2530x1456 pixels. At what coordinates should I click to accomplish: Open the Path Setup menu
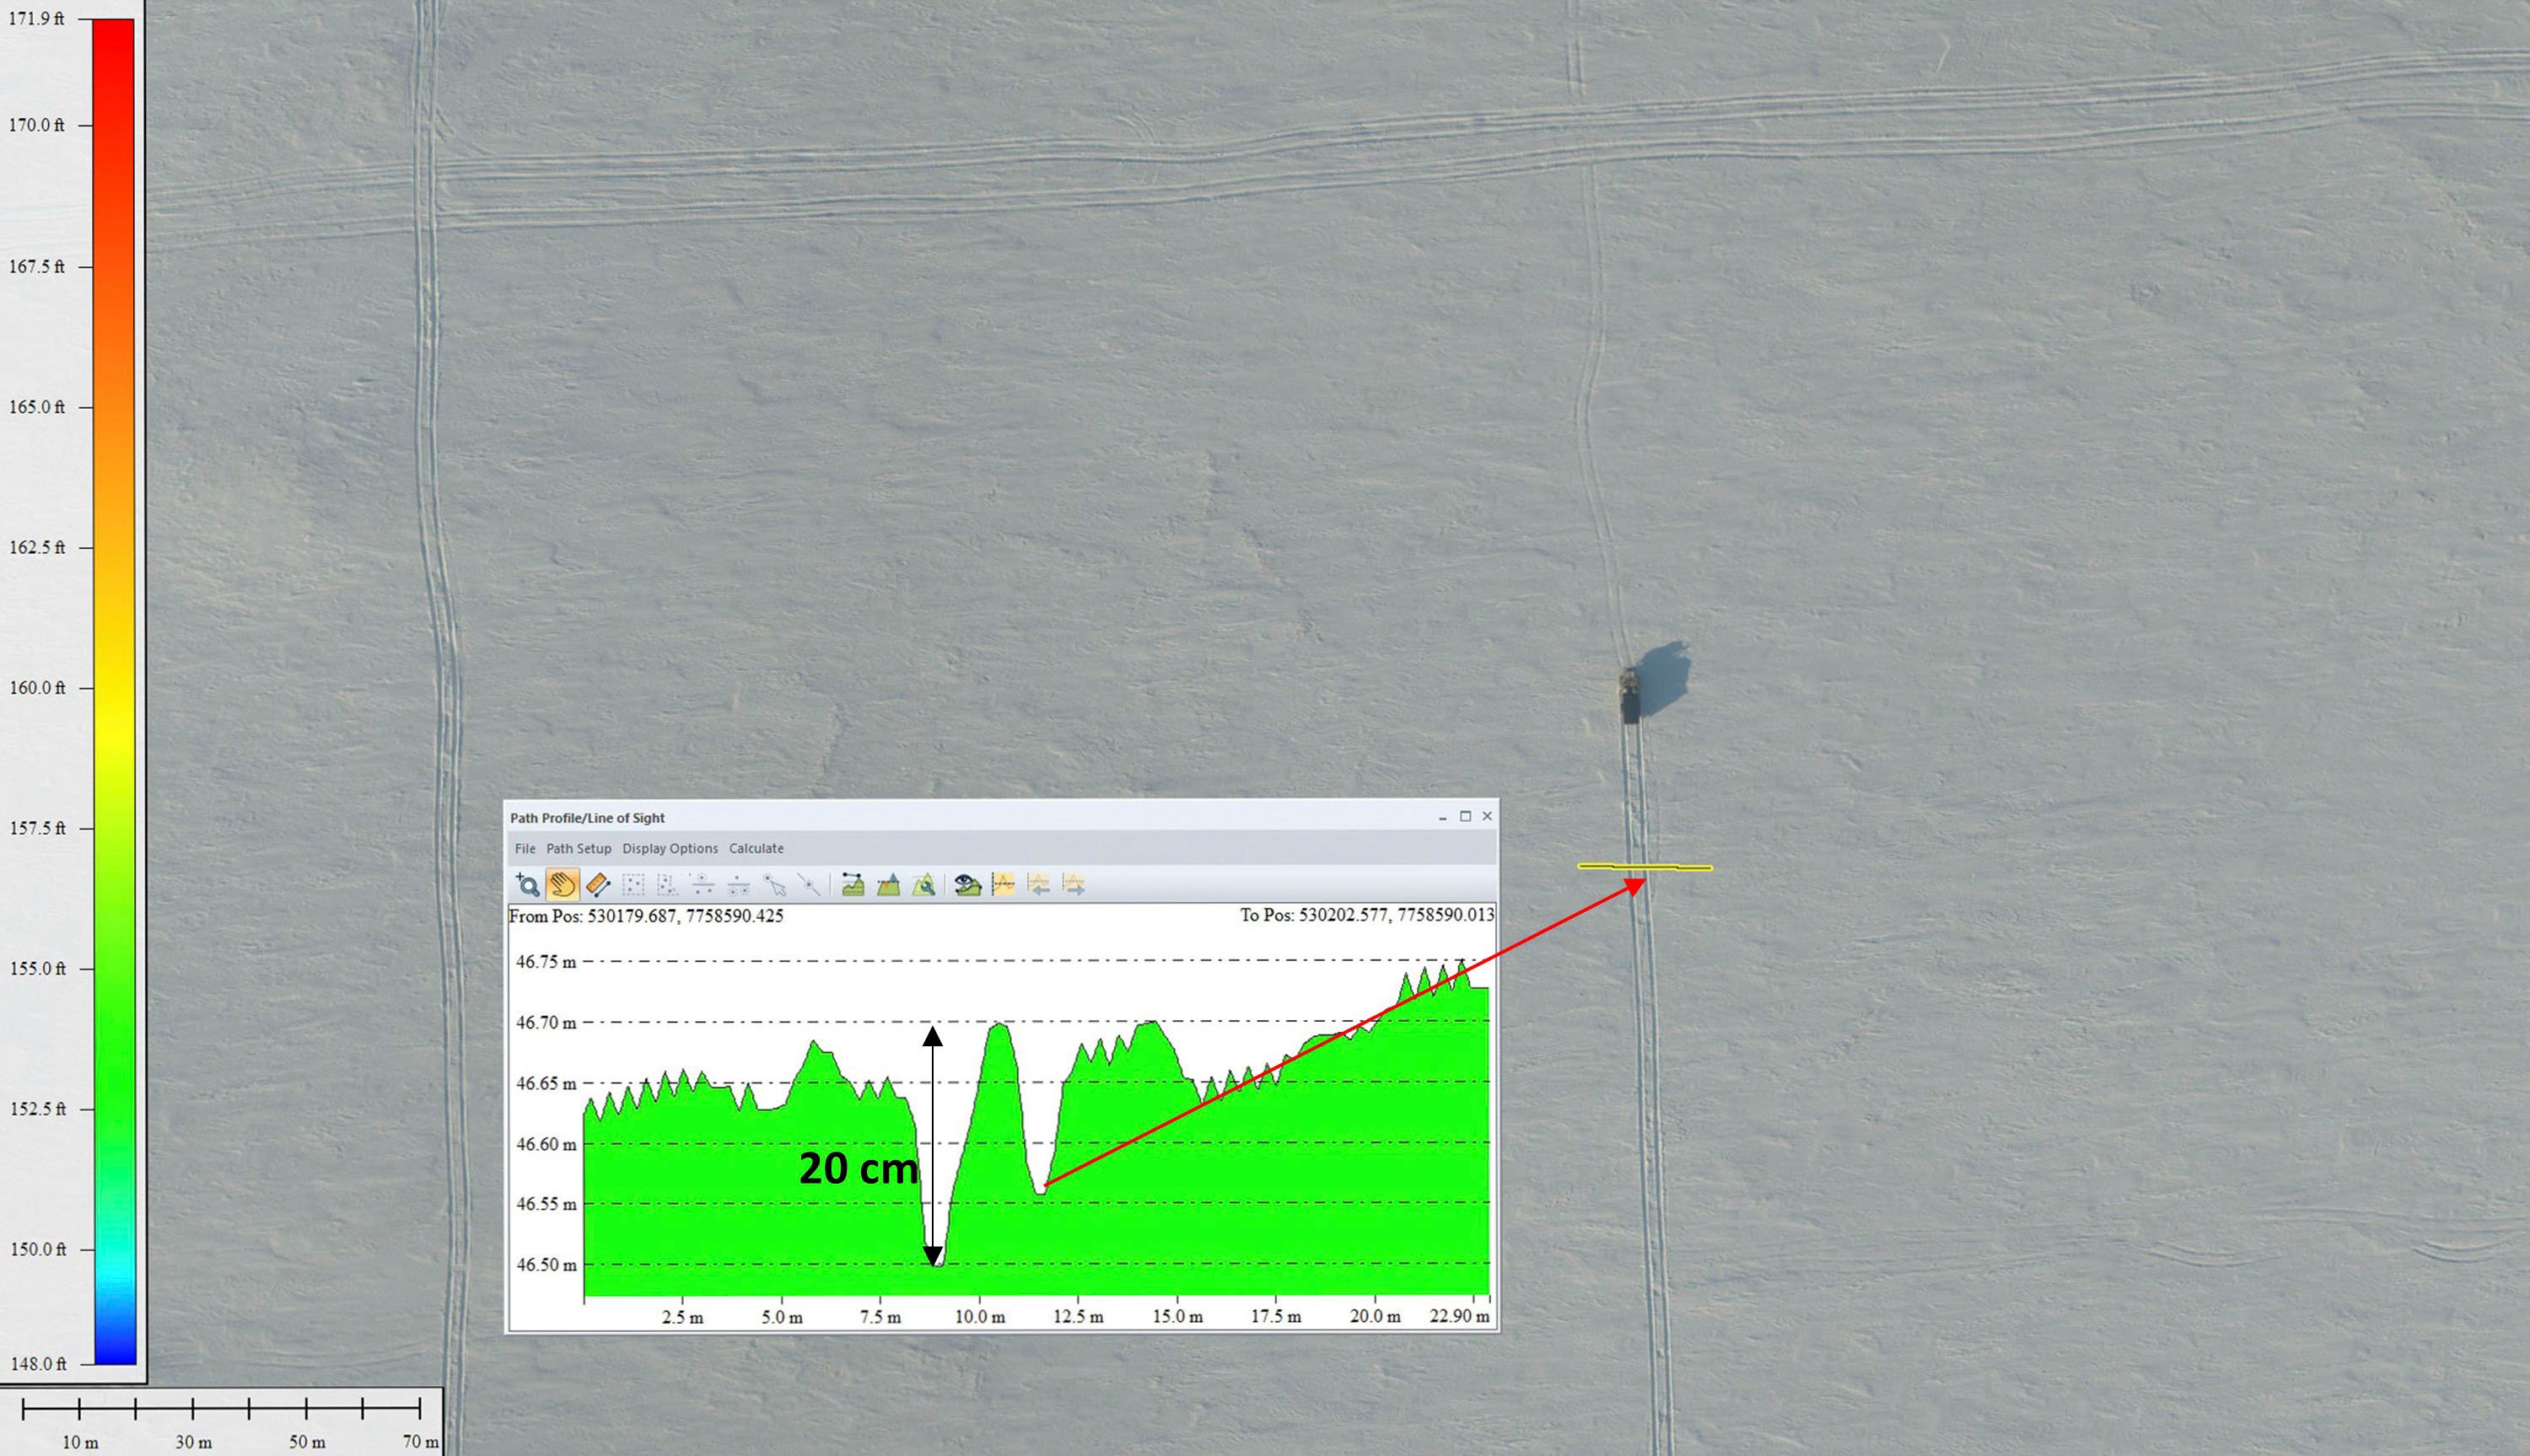[579, 848]
